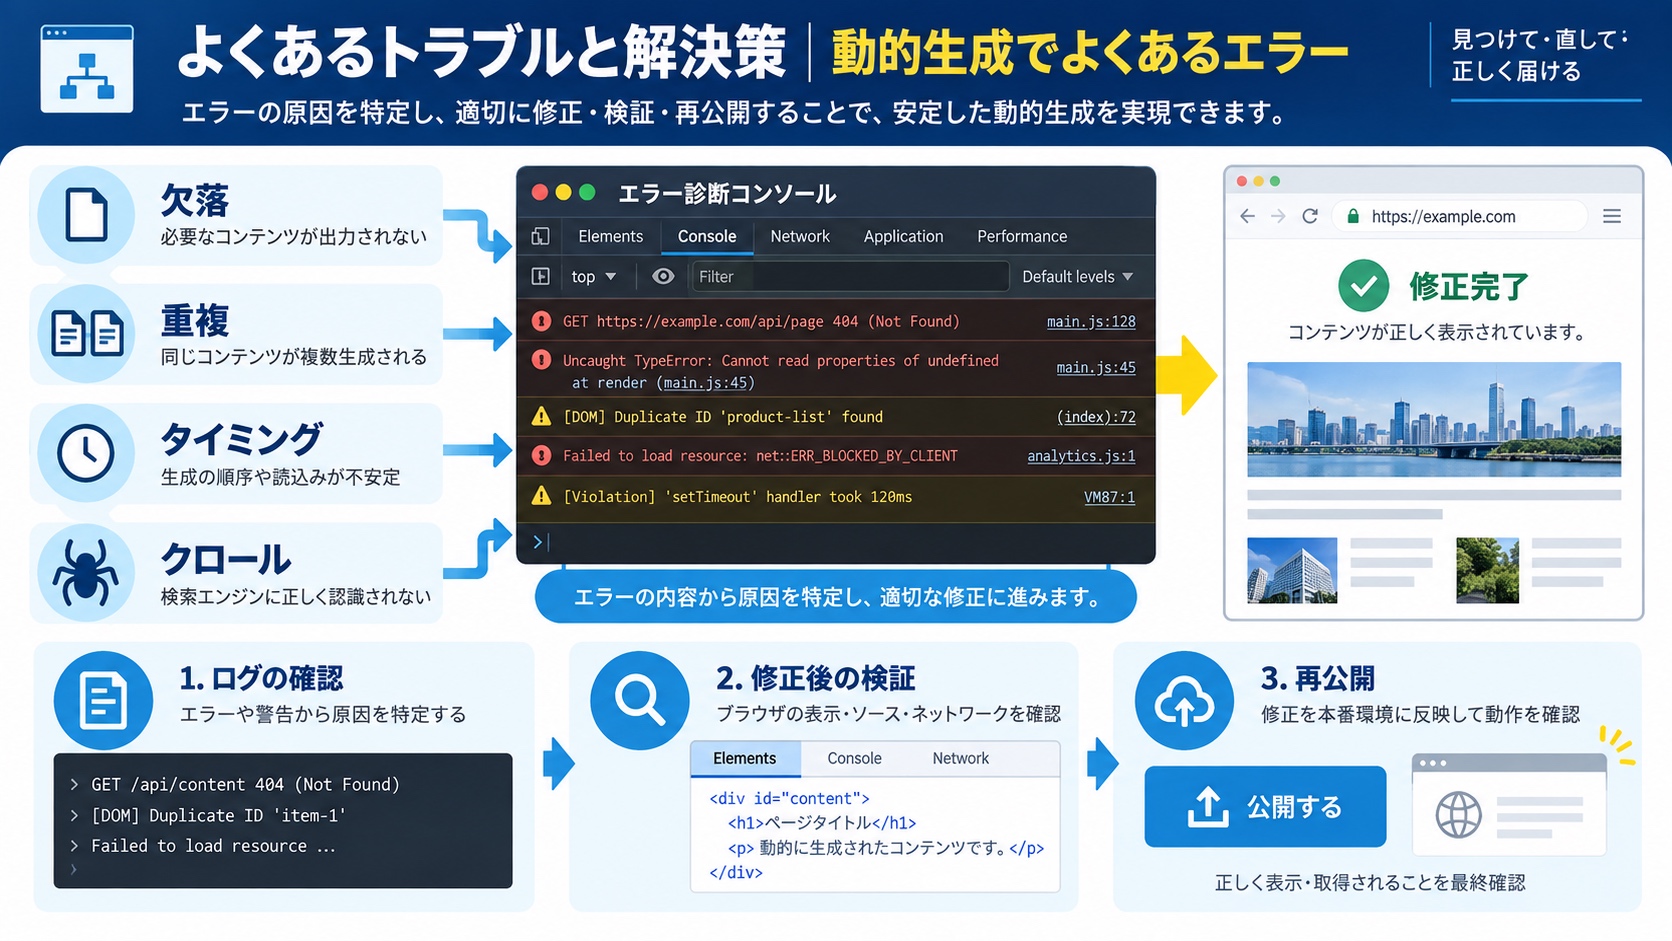Viewport: 1672px width, 941px height.
Task: Follow the (index):72 source link
Action: tap(1096, 417)
